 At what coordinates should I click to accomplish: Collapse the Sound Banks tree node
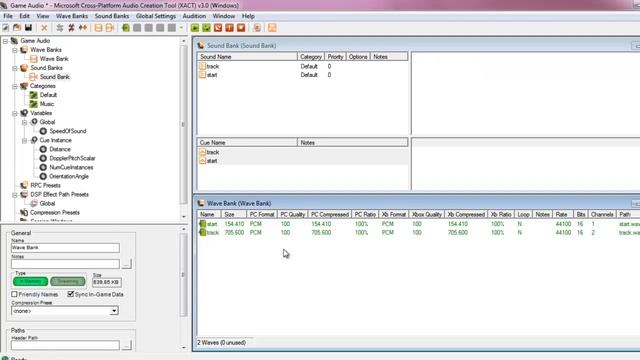coord(15,68)
